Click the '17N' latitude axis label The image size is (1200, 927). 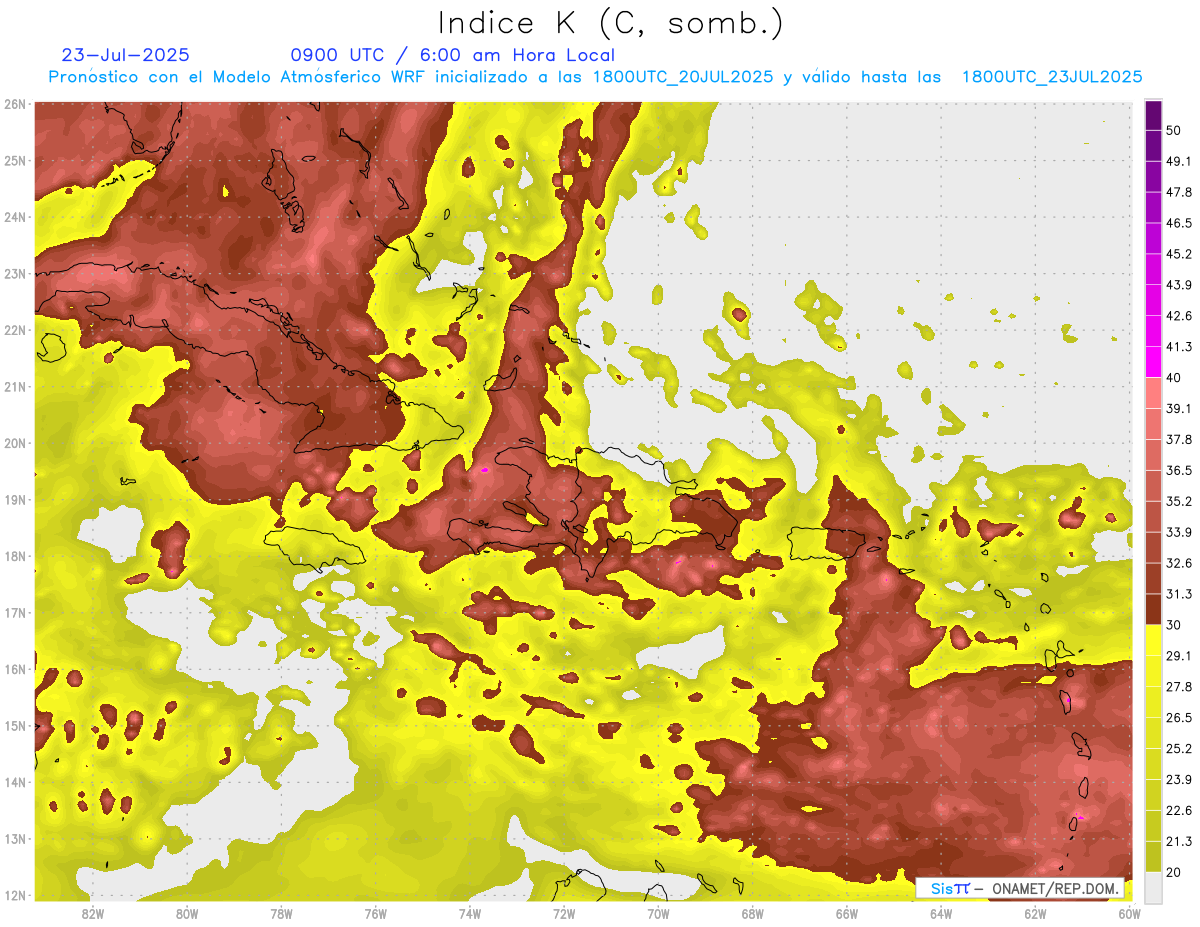point(14,612)
